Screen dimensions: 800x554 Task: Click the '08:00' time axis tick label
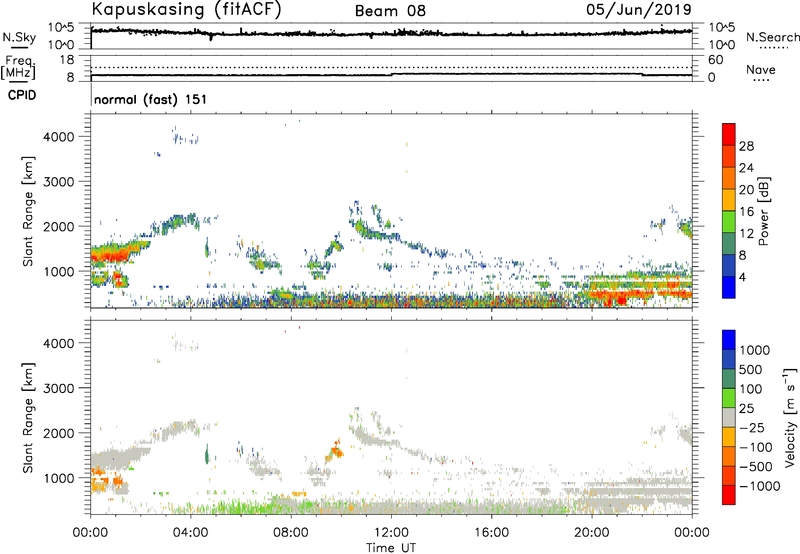point(291,533)
